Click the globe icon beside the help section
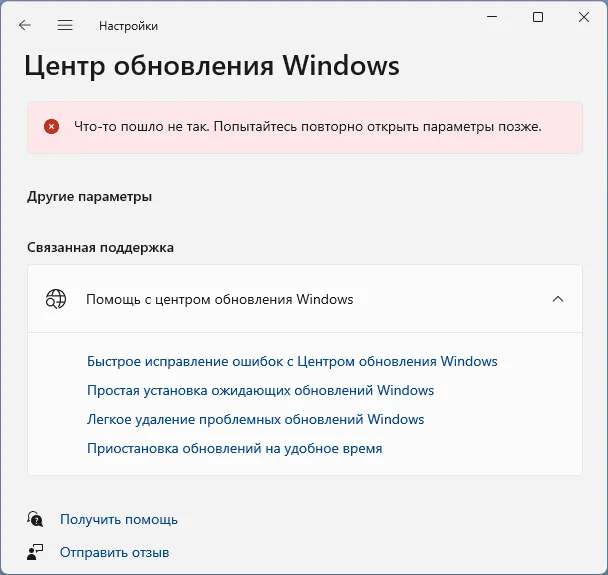608x575 pixels. pyautogui.click(x=57, y=299)
